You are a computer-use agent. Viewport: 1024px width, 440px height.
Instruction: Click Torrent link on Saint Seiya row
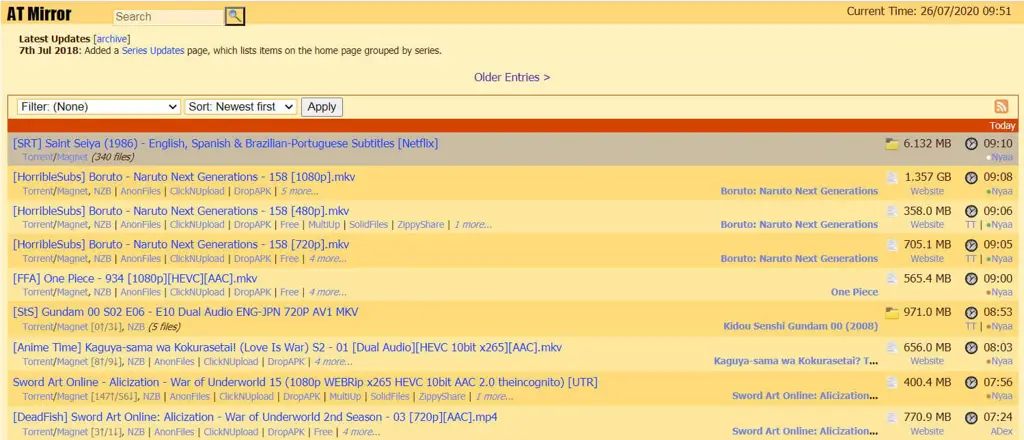point(38,157)
